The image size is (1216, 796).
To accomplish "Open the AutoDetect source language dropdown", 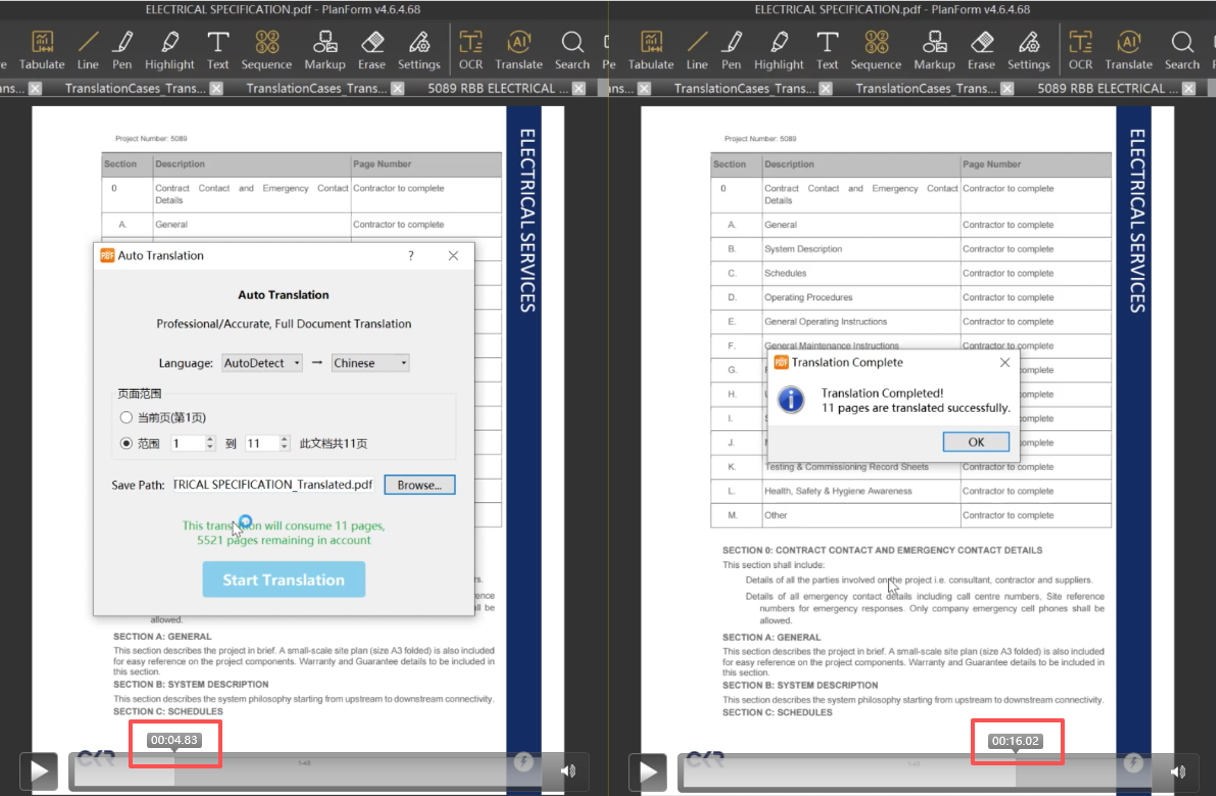I will pos(262,363).
